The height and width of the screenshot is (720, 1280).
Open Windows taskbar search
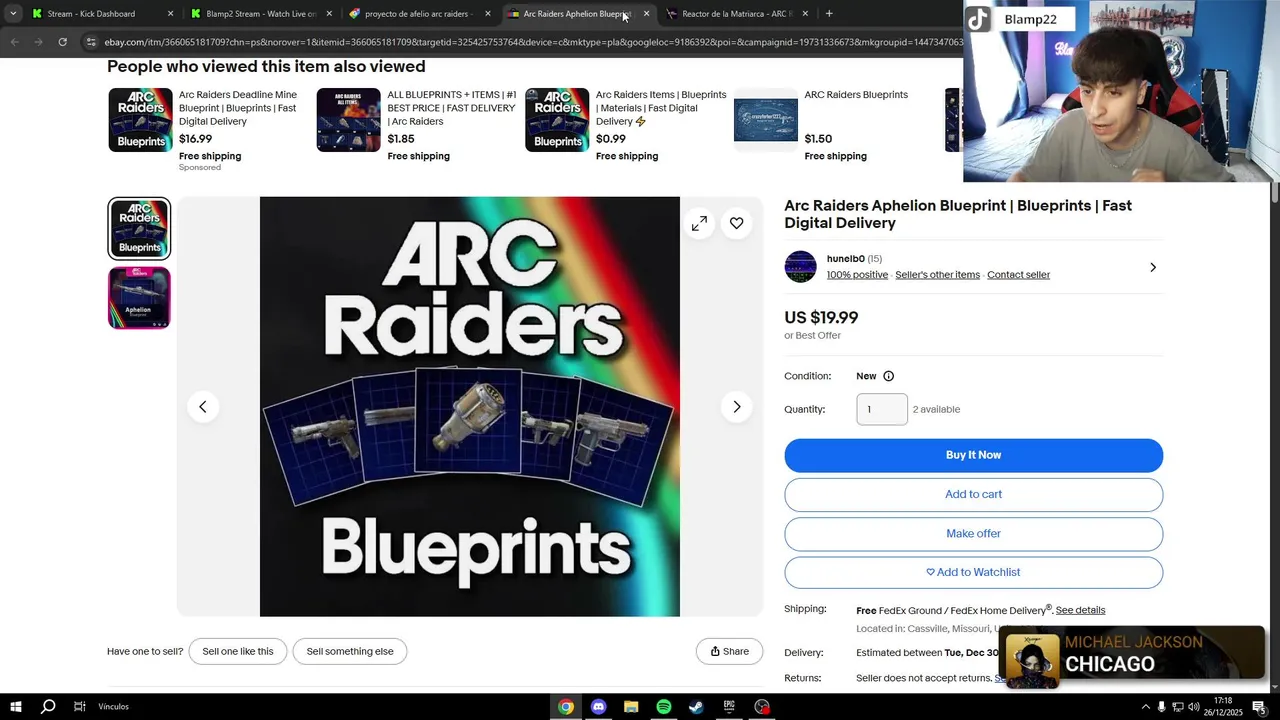coord(48,707)
